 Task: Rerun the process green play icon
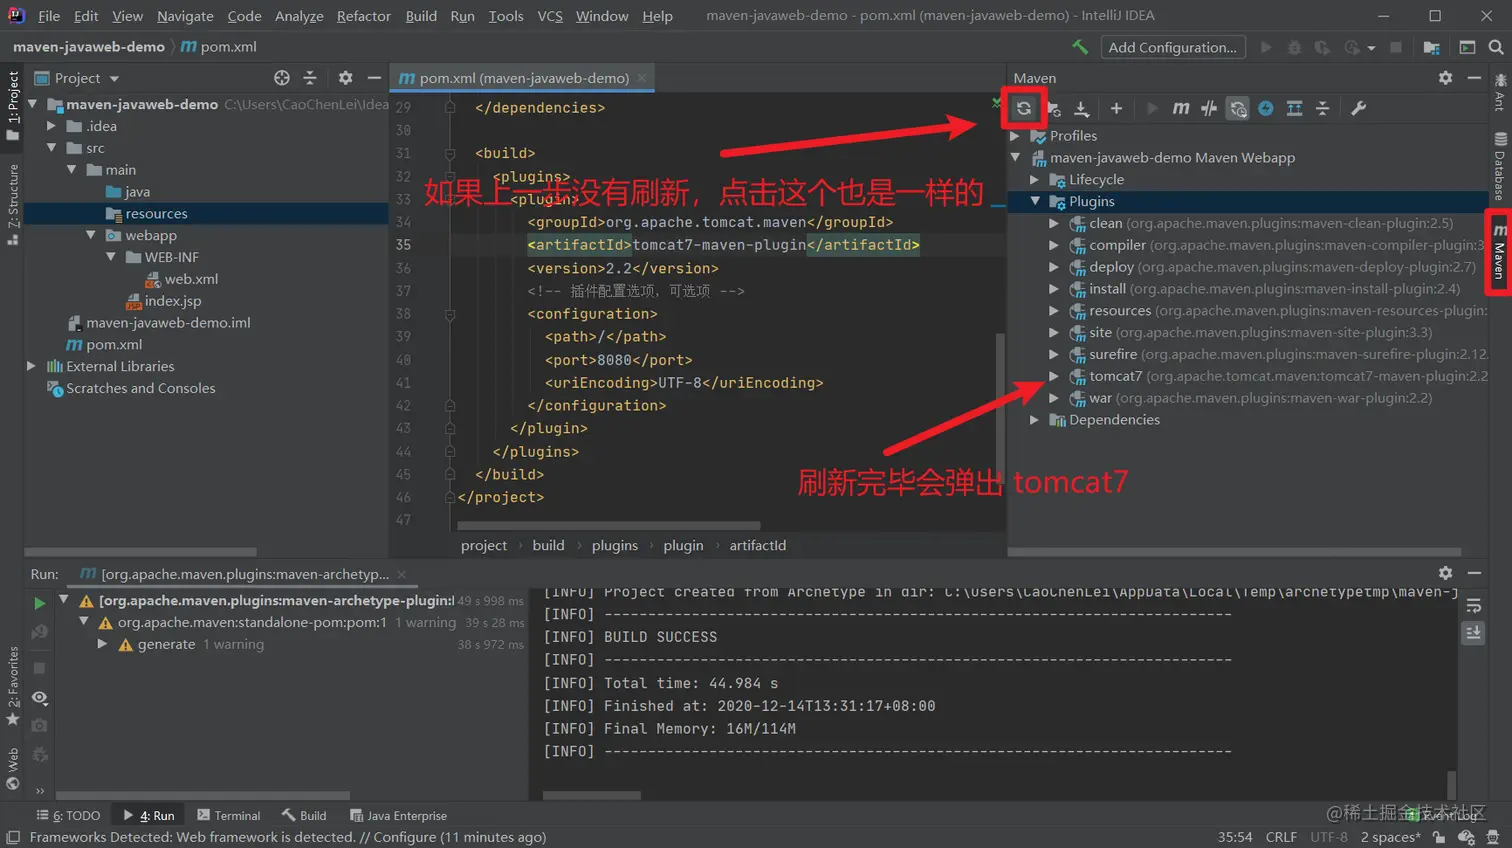[39, 603]
